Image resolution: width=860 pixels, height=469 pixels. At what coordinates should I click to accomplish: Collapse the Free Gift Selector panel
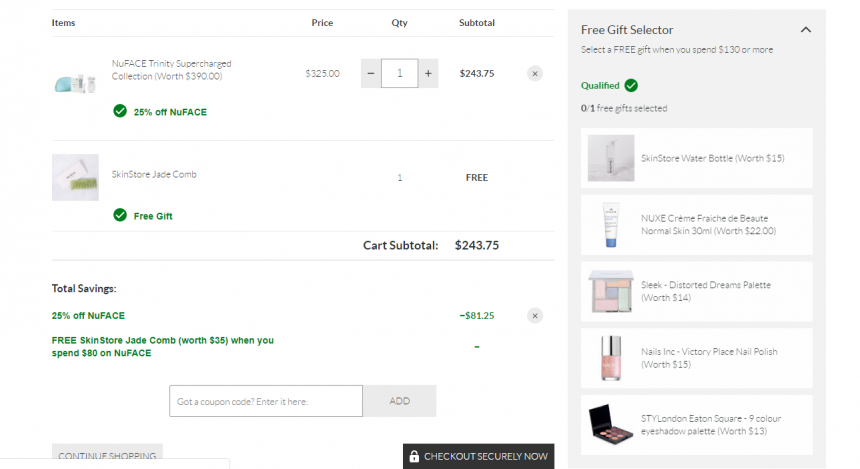[806, 30]
